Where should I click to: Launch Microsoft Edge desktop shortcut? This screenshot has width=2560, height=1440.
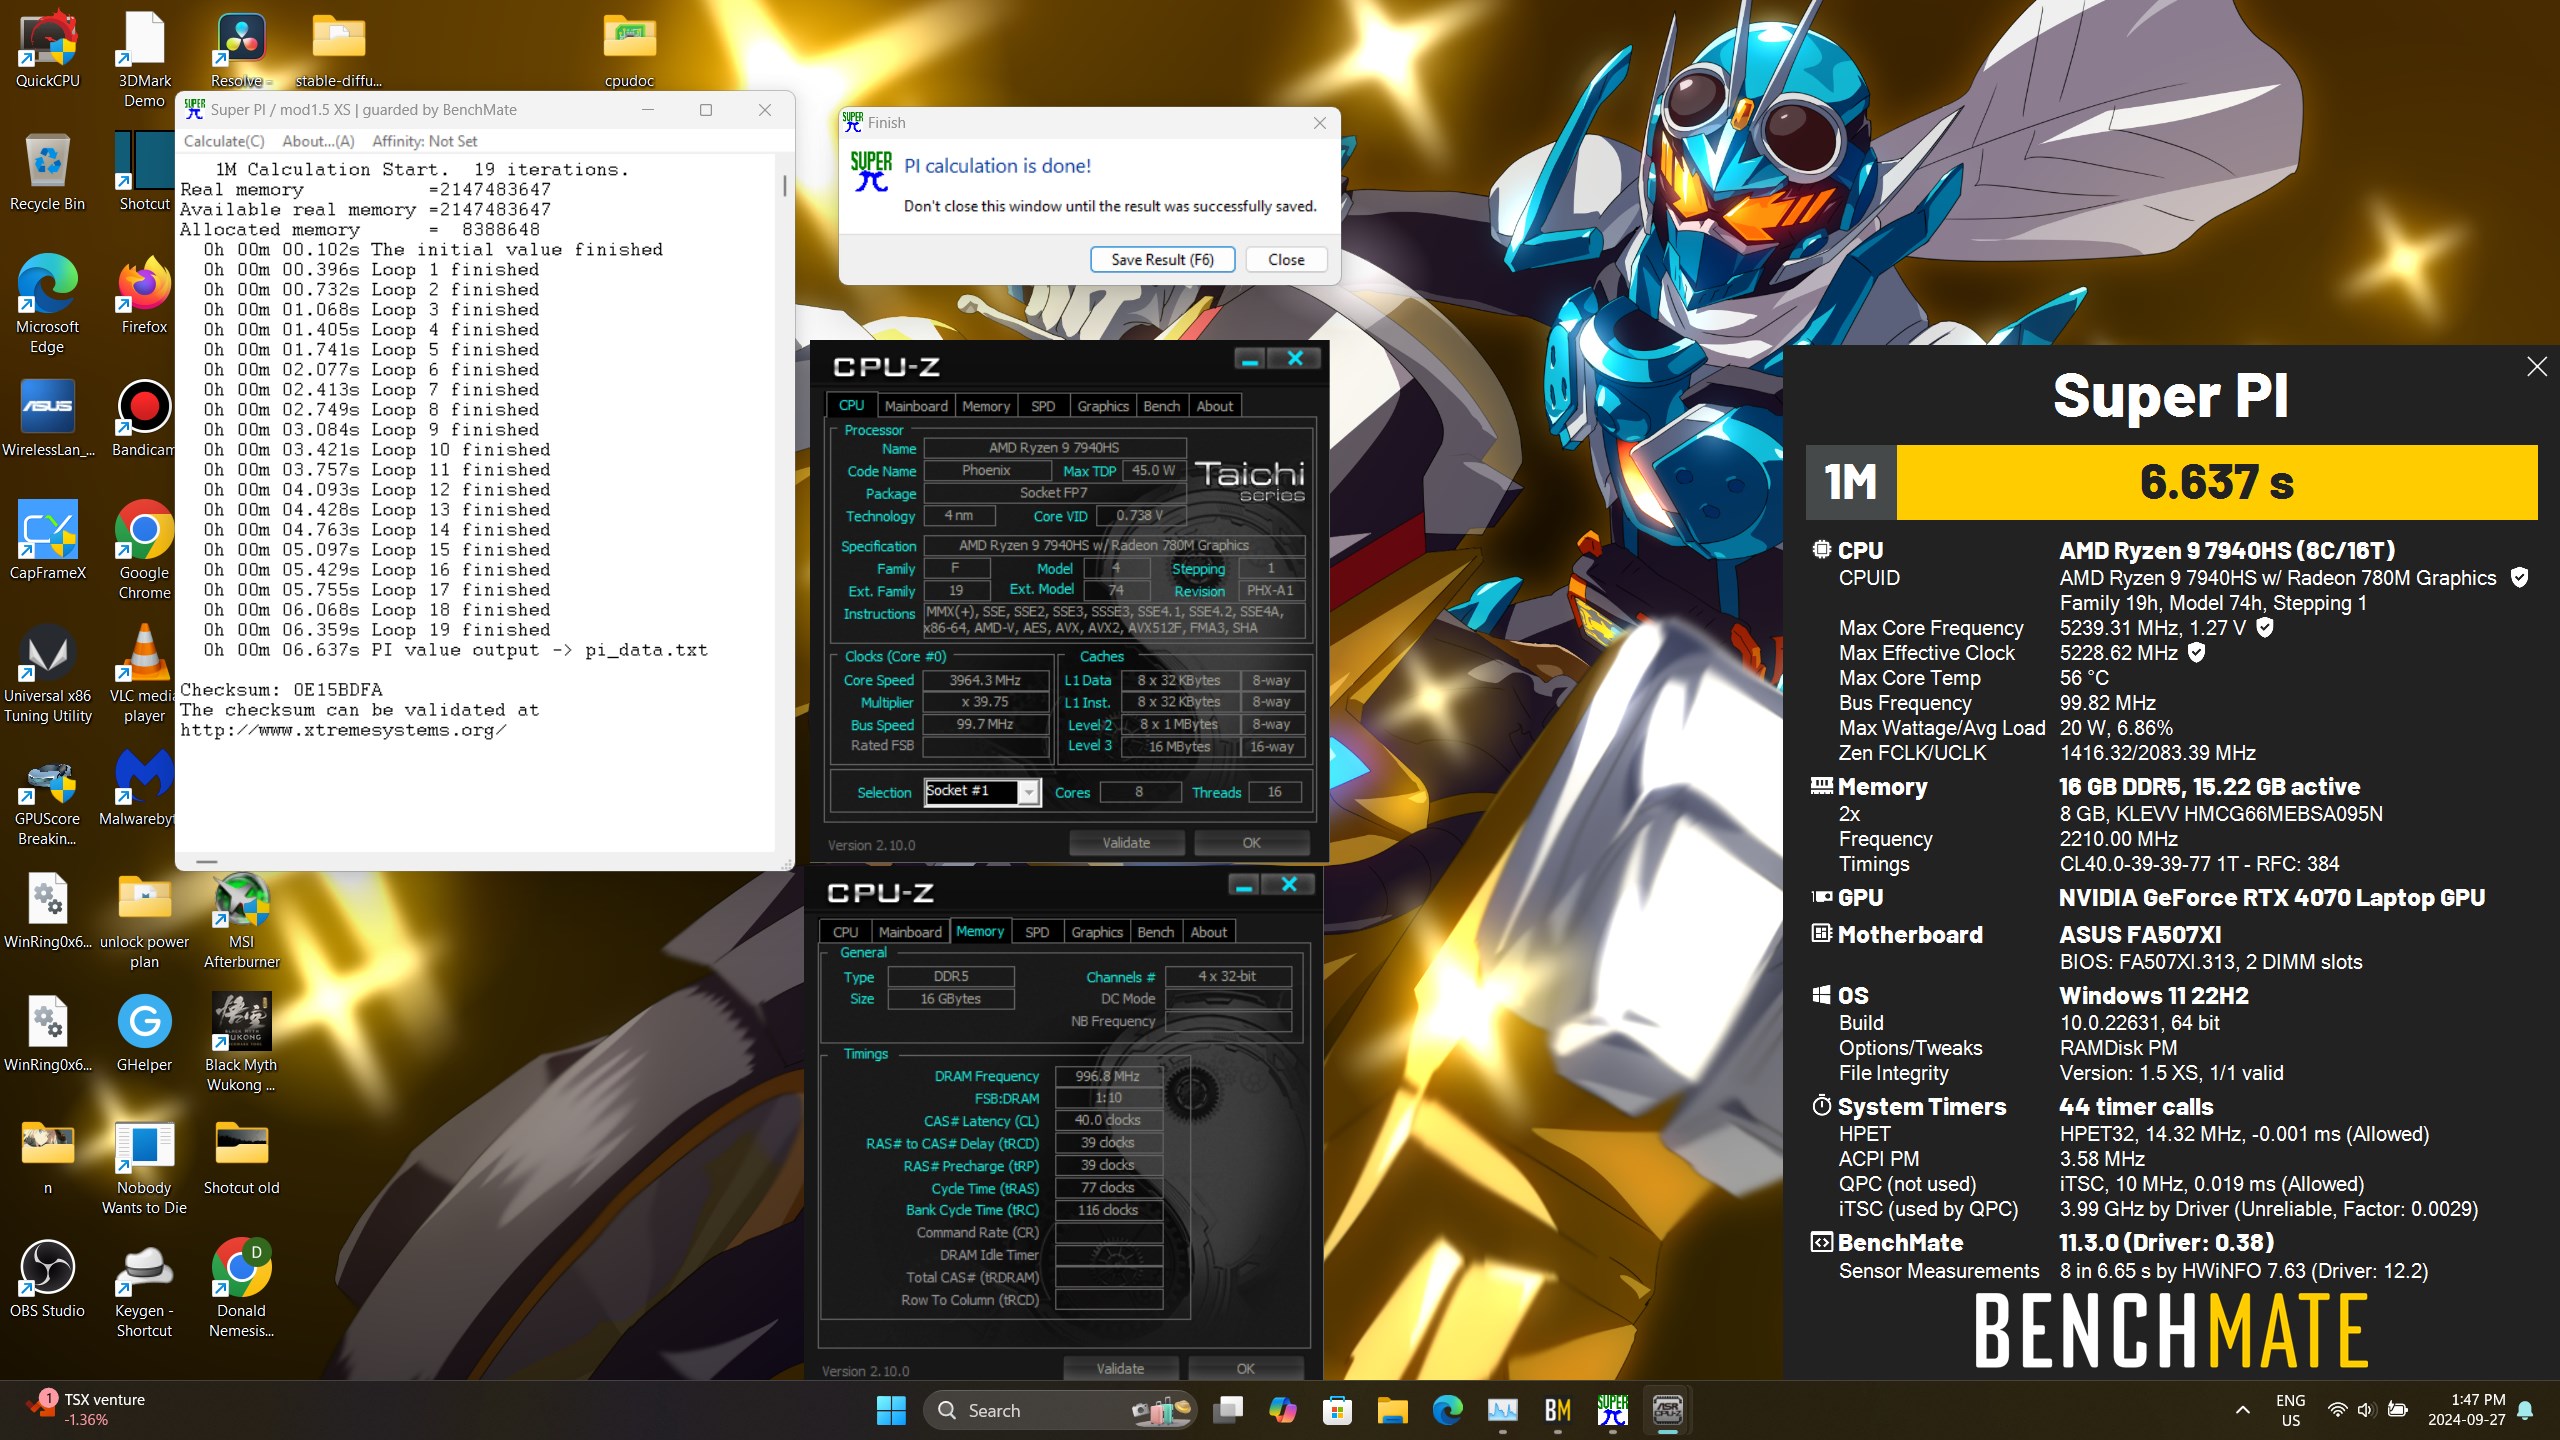pyautogui.click(x=47, y=304)
